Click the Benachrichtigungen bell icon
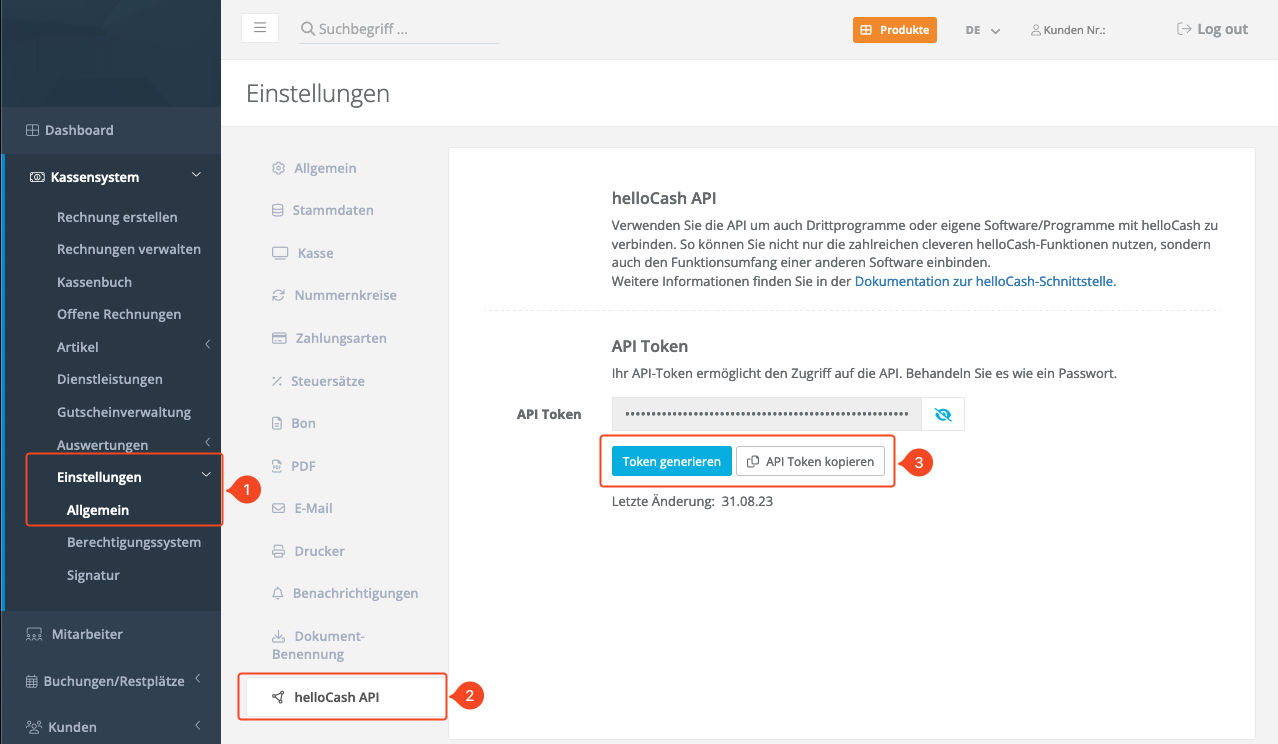The width and height of the screenshot is (1278, 744). click(278, 593)
